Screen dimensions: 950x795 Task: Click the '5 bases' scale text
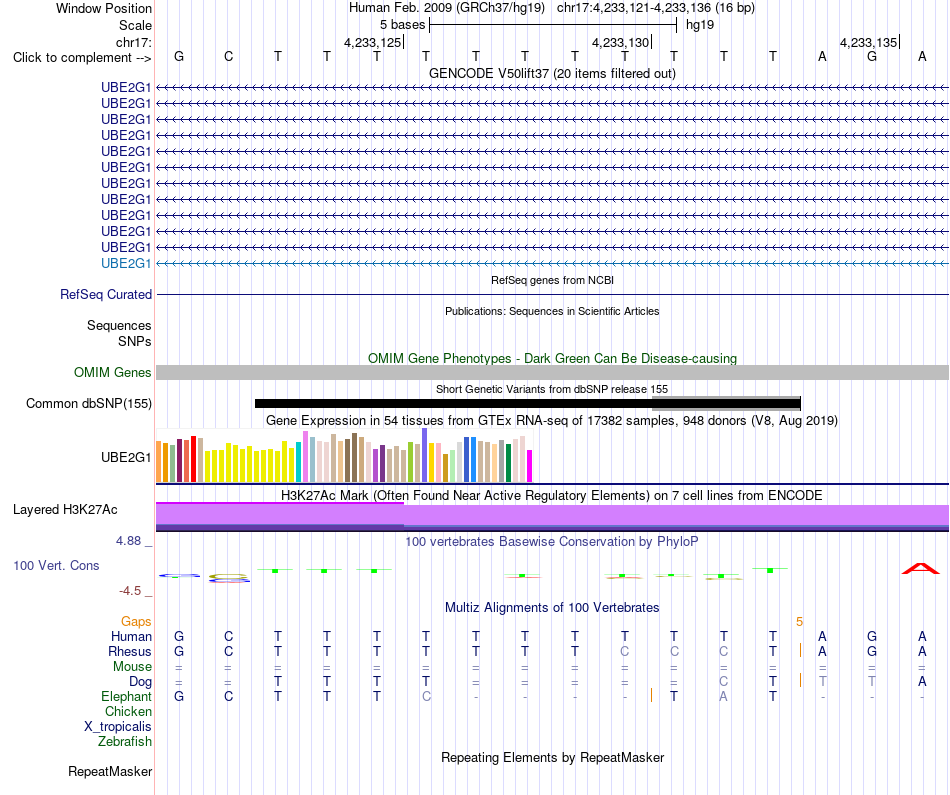[x=402, y=25]
